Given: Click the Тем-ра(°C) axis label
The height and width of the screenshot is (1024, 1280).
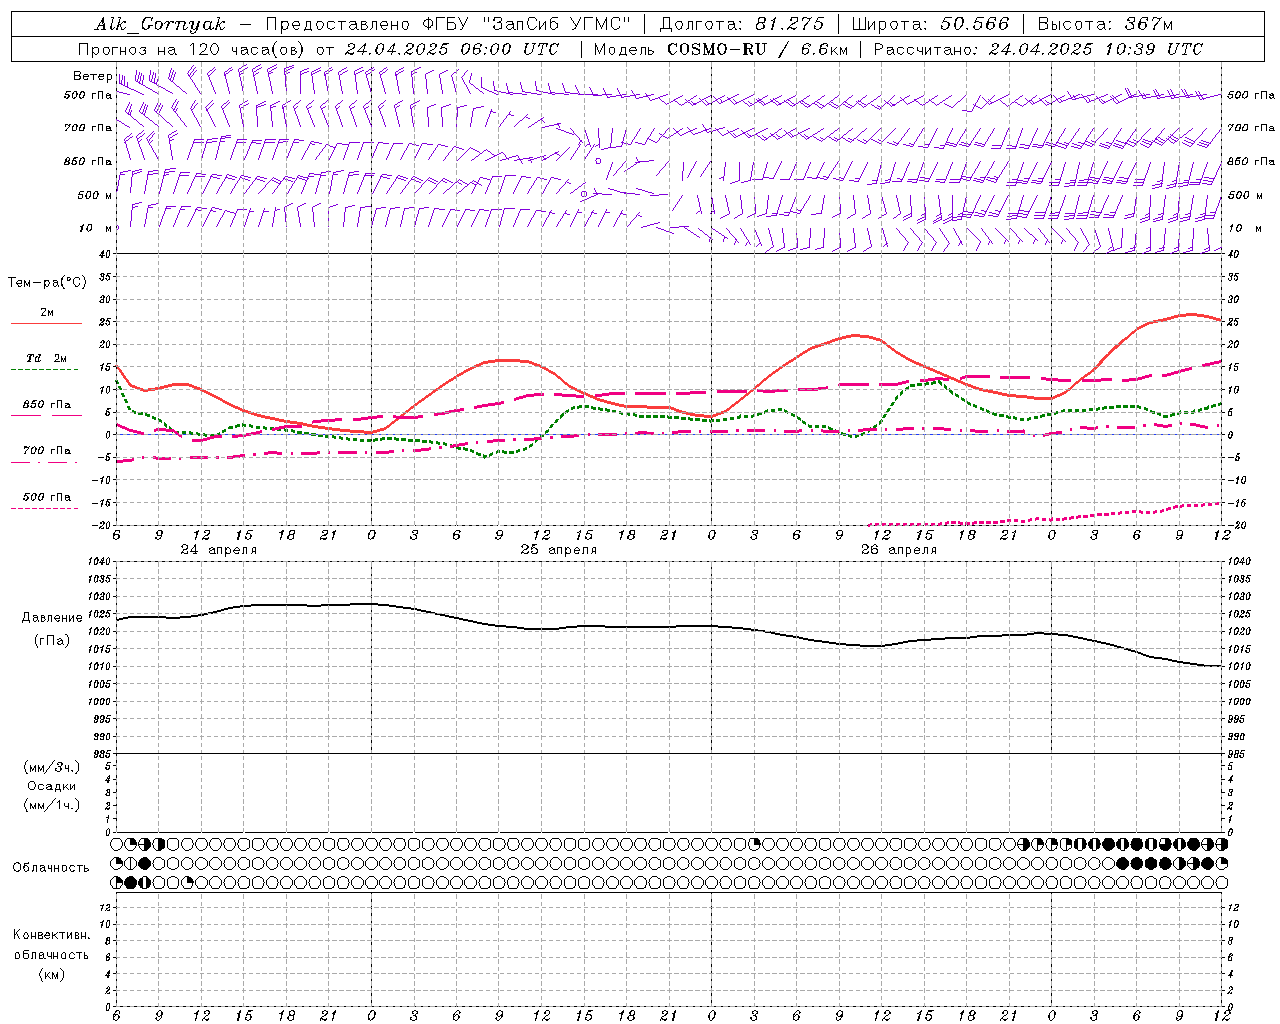Looking at the screenshot, I should tap(47, 283).
